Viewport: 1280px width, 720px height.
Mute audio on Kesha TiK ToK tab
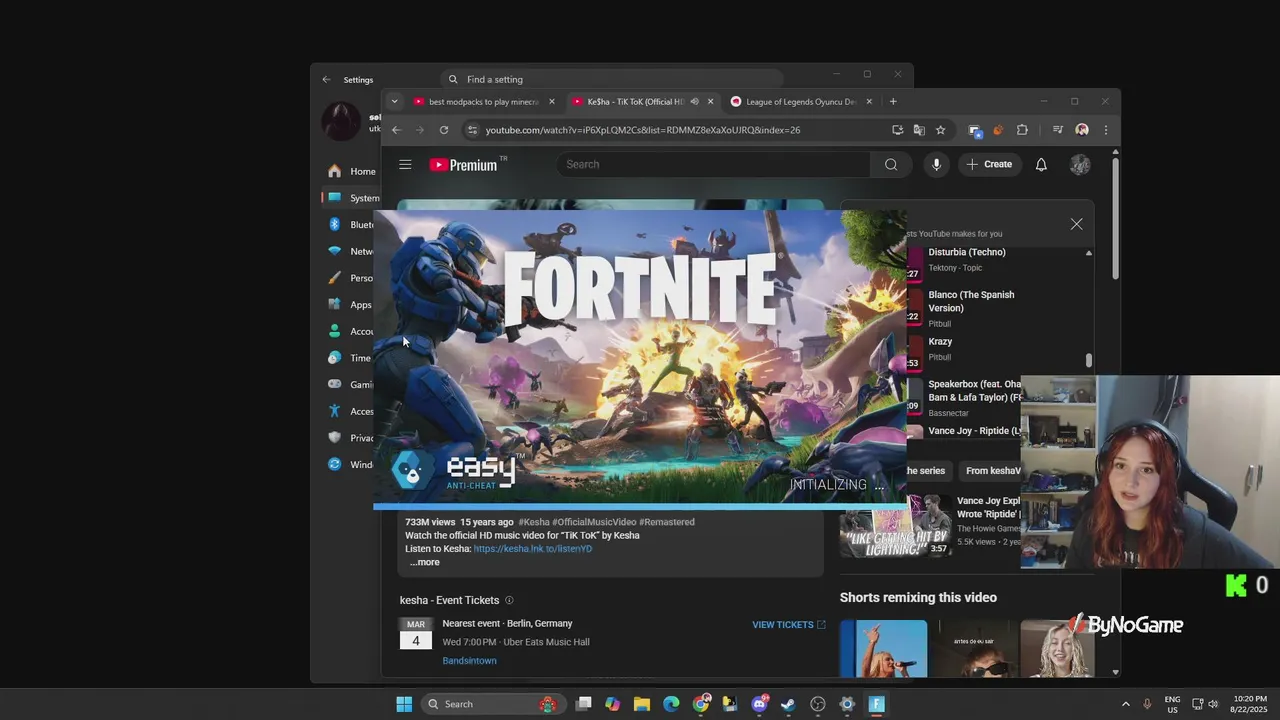click(694, 101)
